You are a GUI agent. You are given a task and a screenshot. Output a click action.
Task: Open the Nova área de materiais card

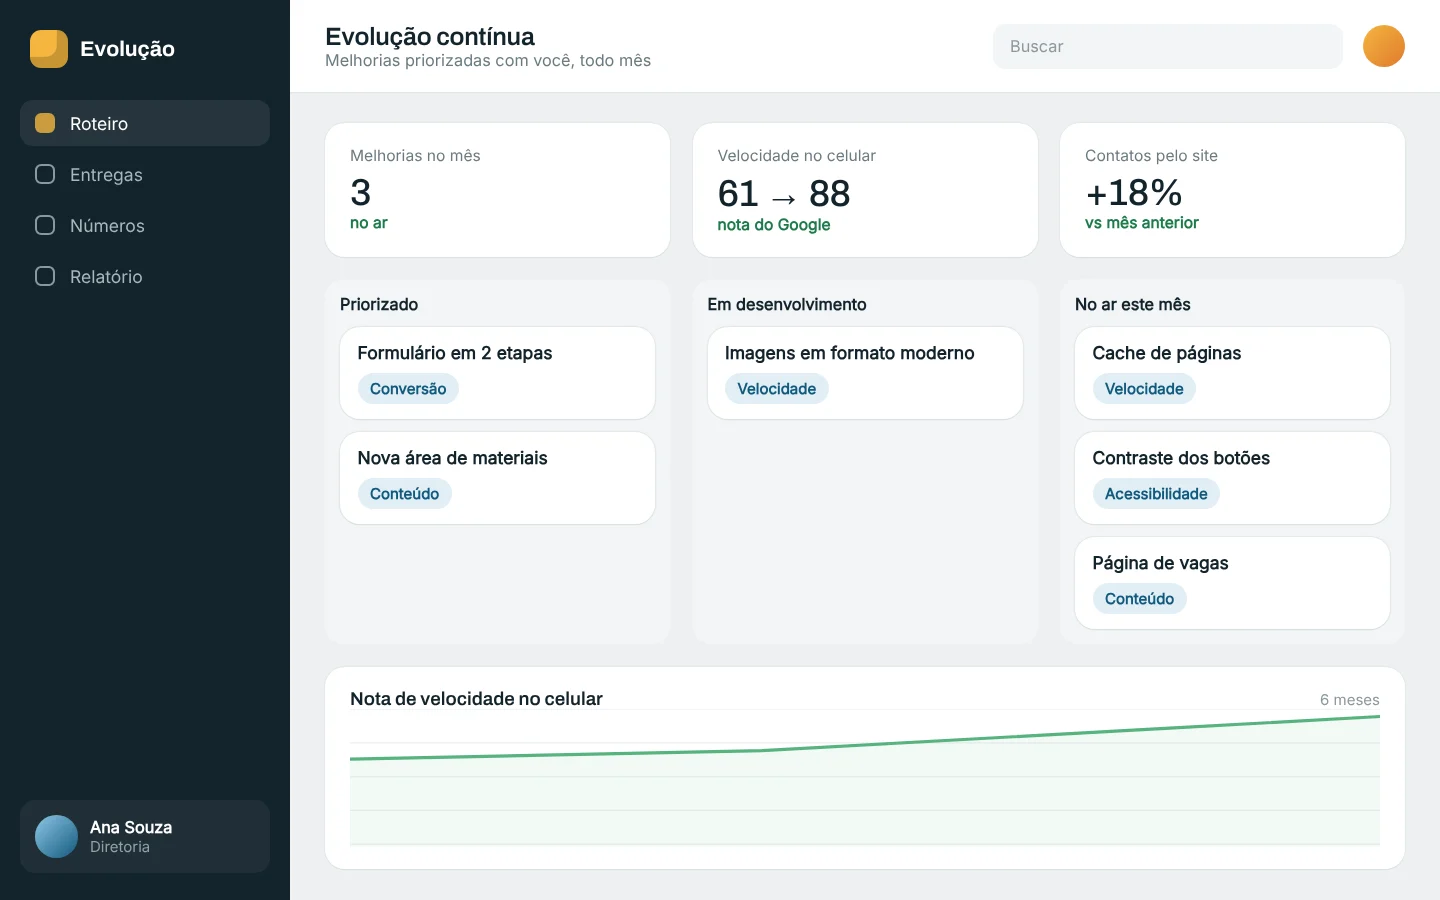coord(497,478)
